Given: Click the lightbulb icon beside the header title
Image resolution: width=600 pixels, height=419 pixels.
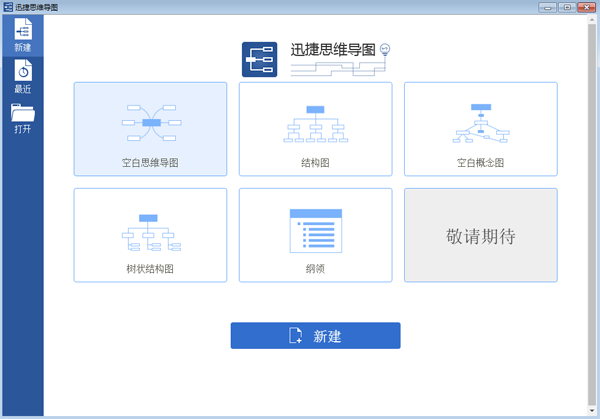Looking at the screenshot, I should pyautogui.click(x=386, y=49).
